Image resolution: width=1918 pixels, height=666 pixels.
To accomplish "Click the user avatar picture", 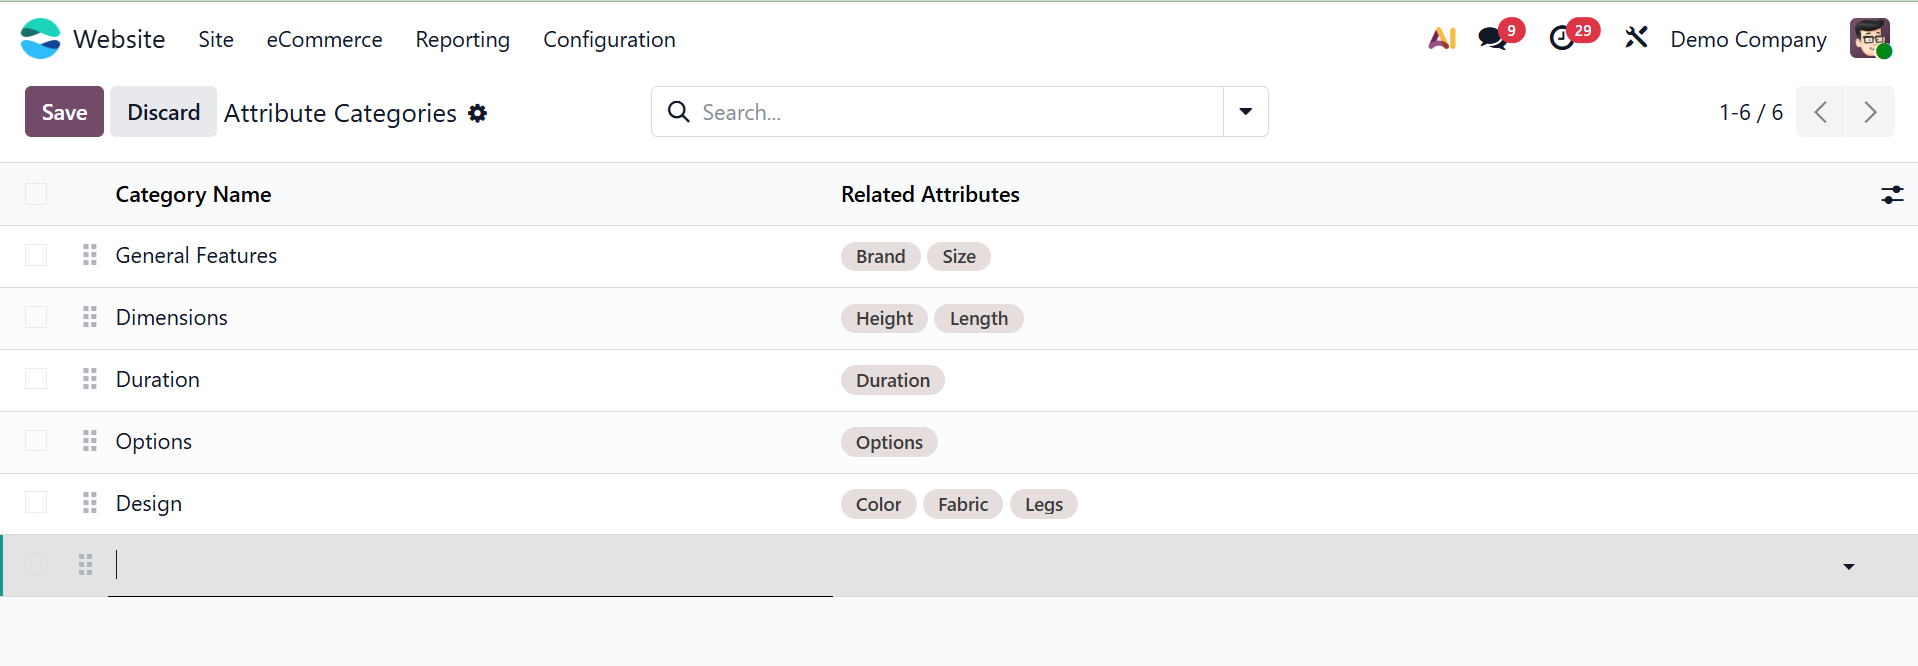I will 1869,39.
